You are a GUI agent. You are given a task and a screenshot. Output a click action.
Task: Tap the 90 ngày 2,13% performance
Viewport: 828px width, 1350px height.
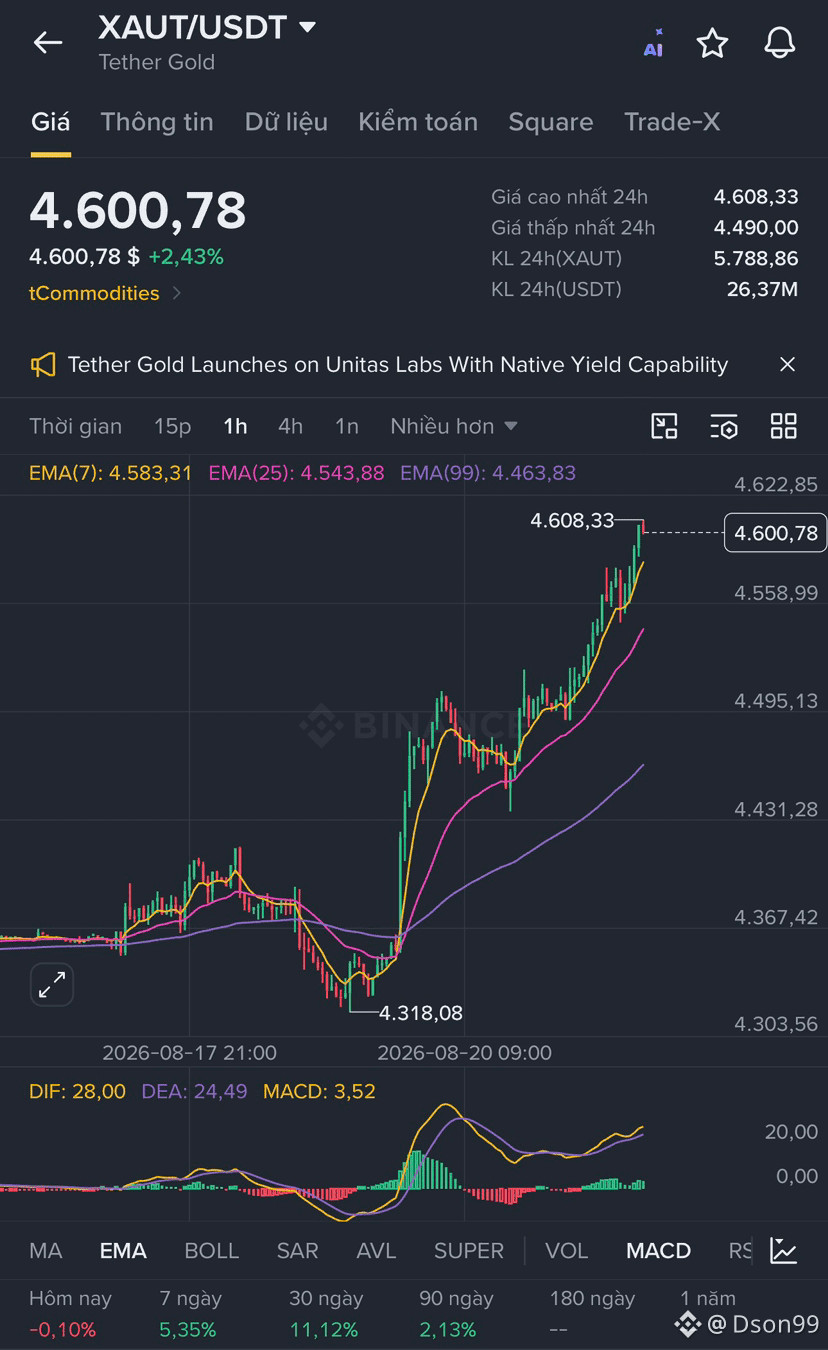pos(456,1313)
